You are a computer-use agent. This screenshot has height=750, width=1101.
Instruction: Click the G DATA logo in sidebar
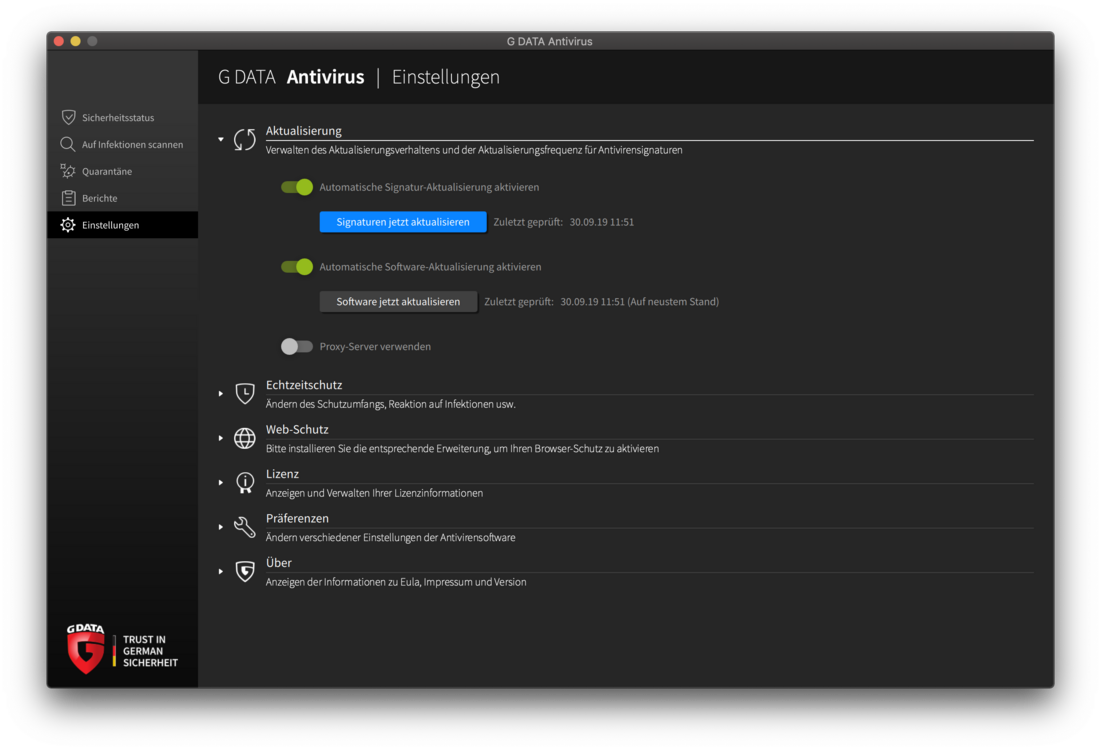[x=86, y=649]
